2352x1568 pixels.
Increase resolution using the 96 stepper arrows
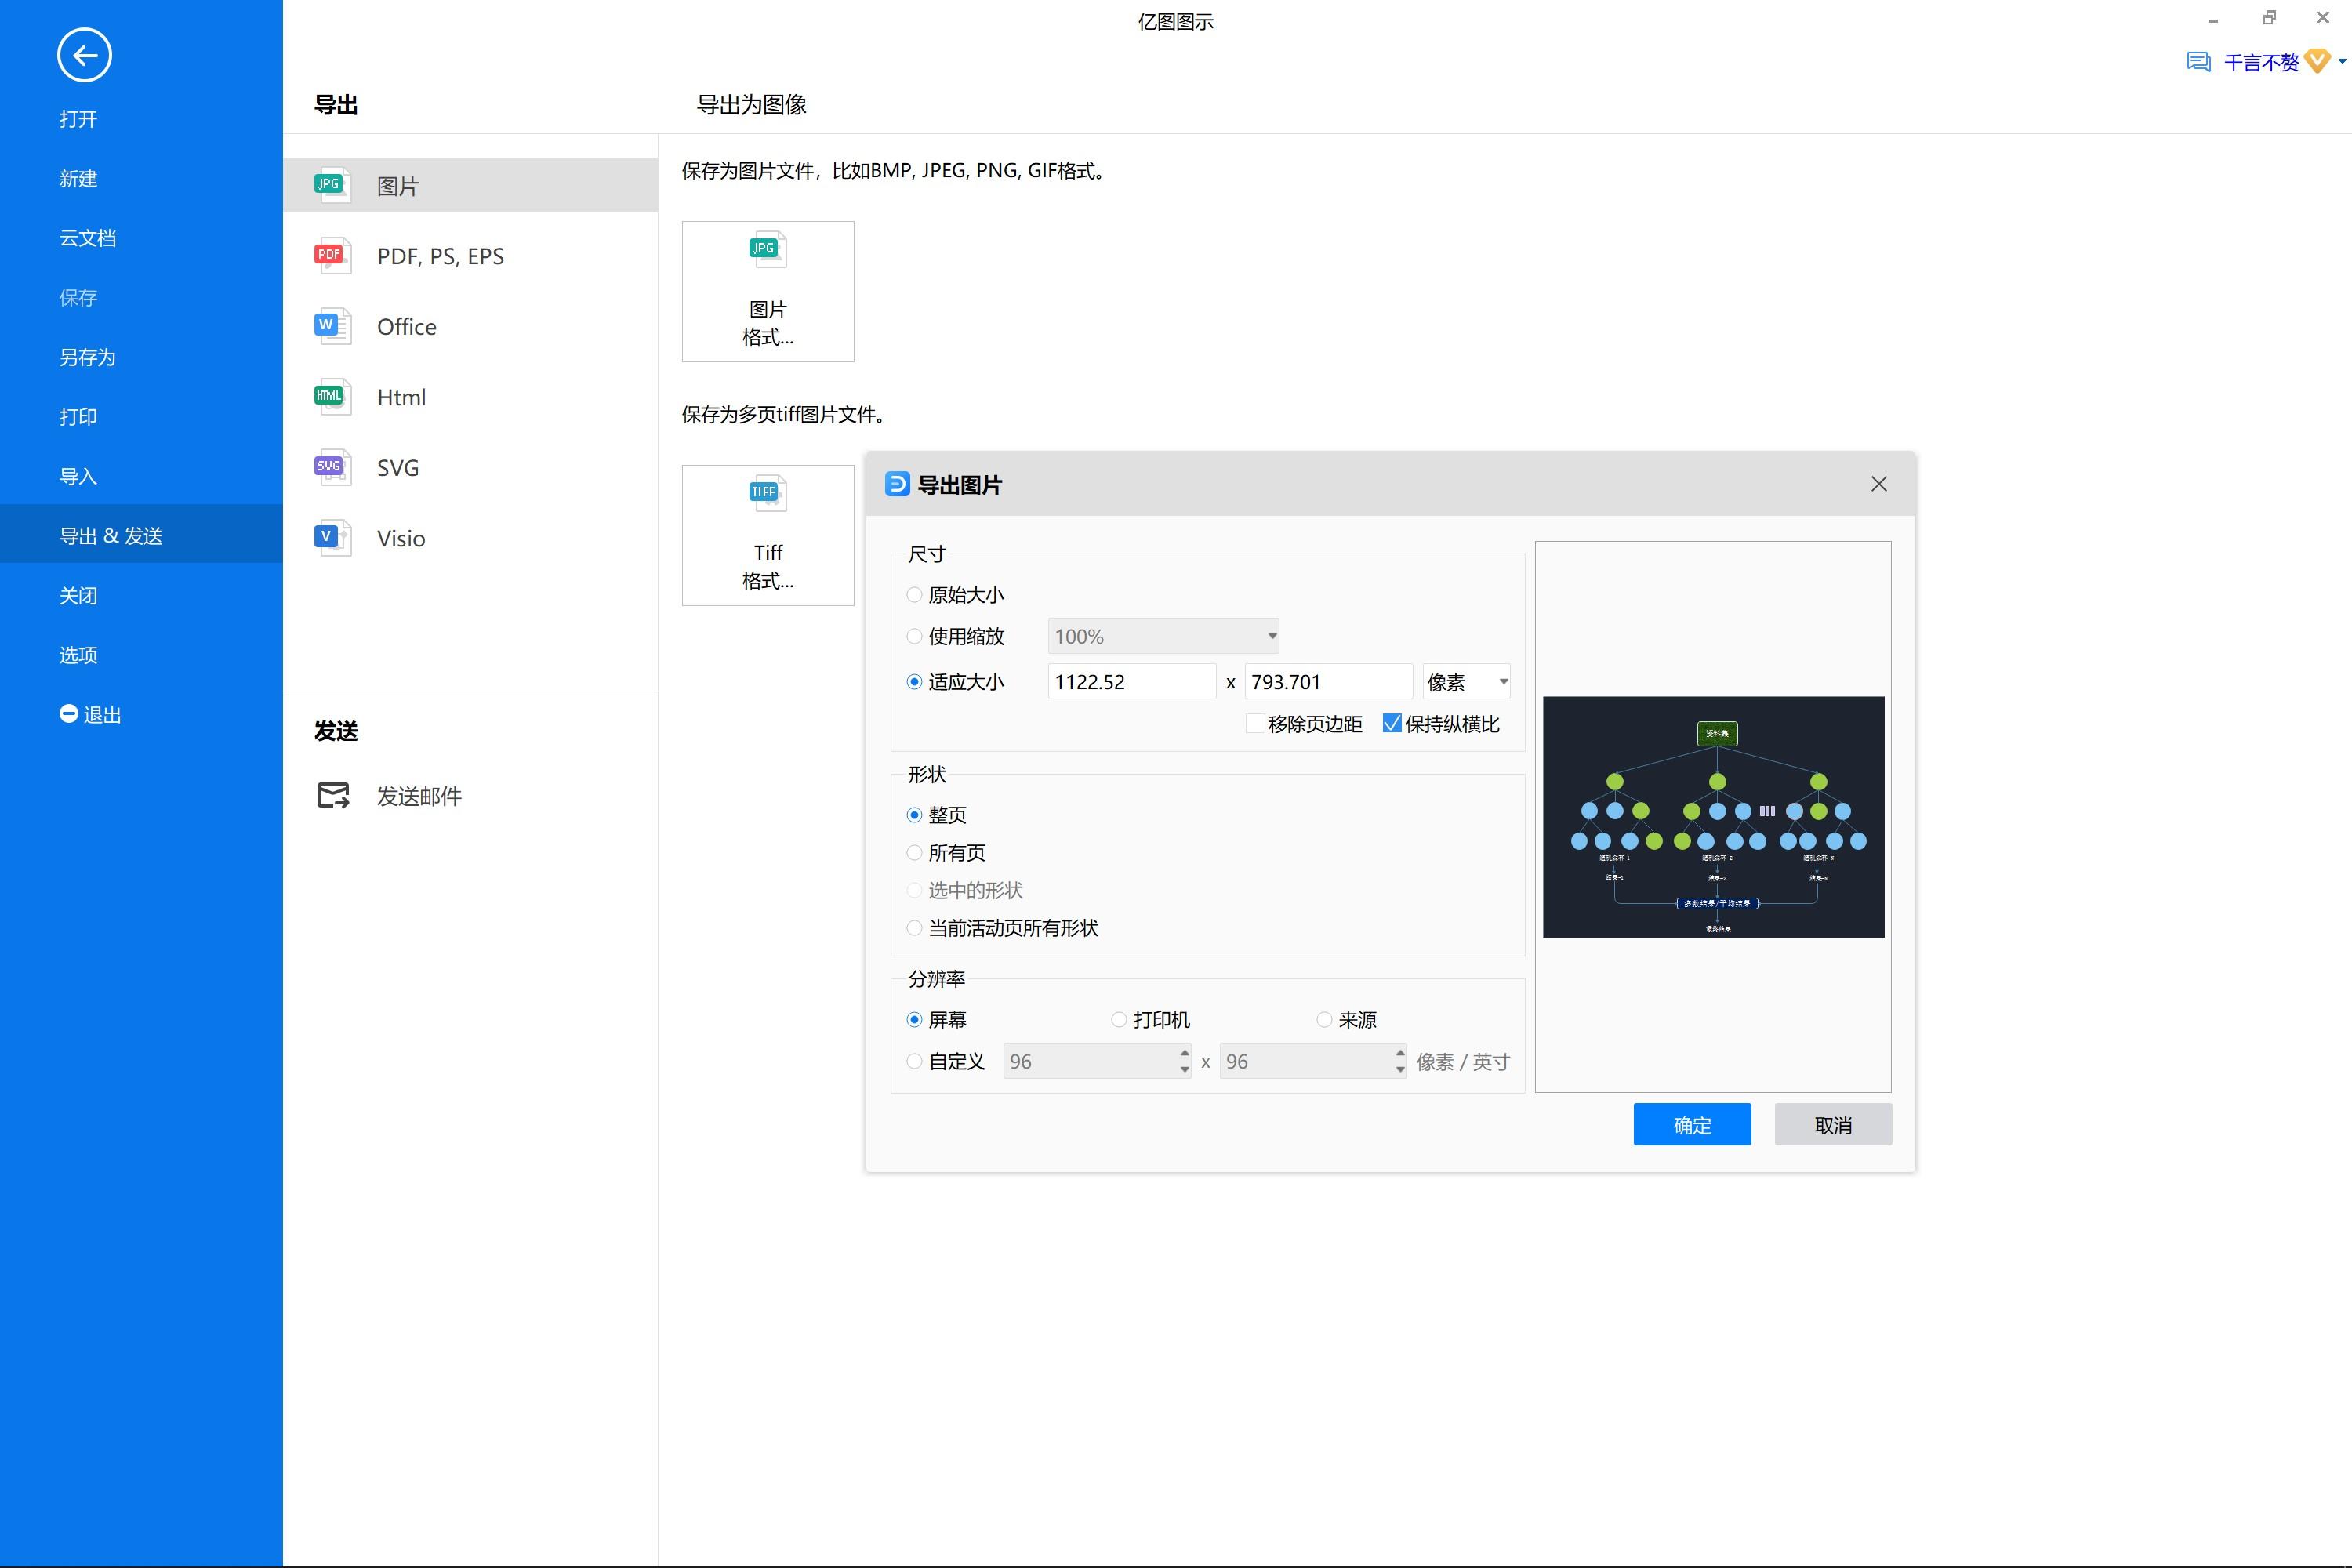click(1183, 1054)
